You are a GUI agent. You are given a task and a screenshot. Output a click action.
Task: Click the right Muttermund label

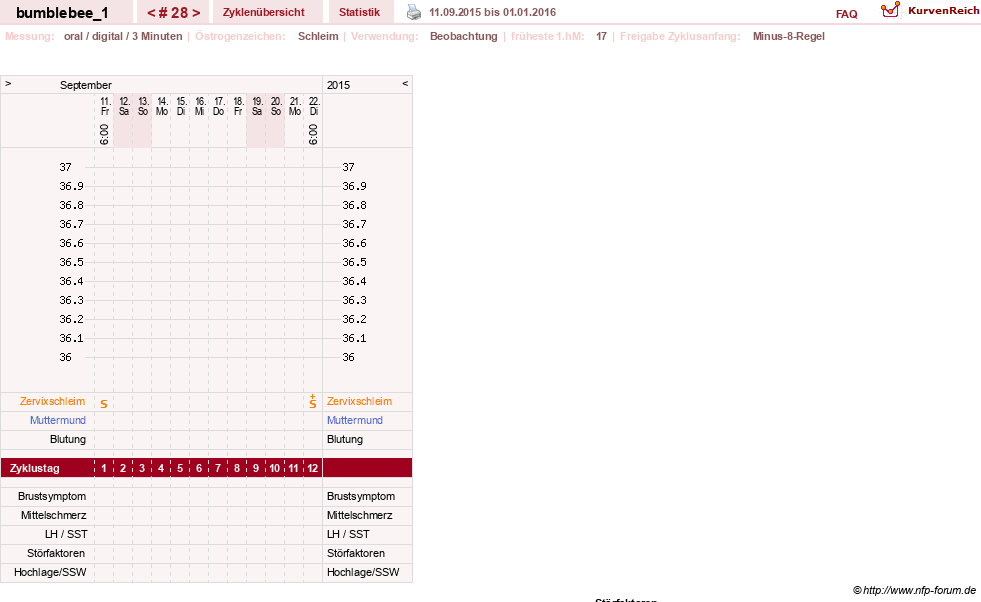tap(355, 420)
